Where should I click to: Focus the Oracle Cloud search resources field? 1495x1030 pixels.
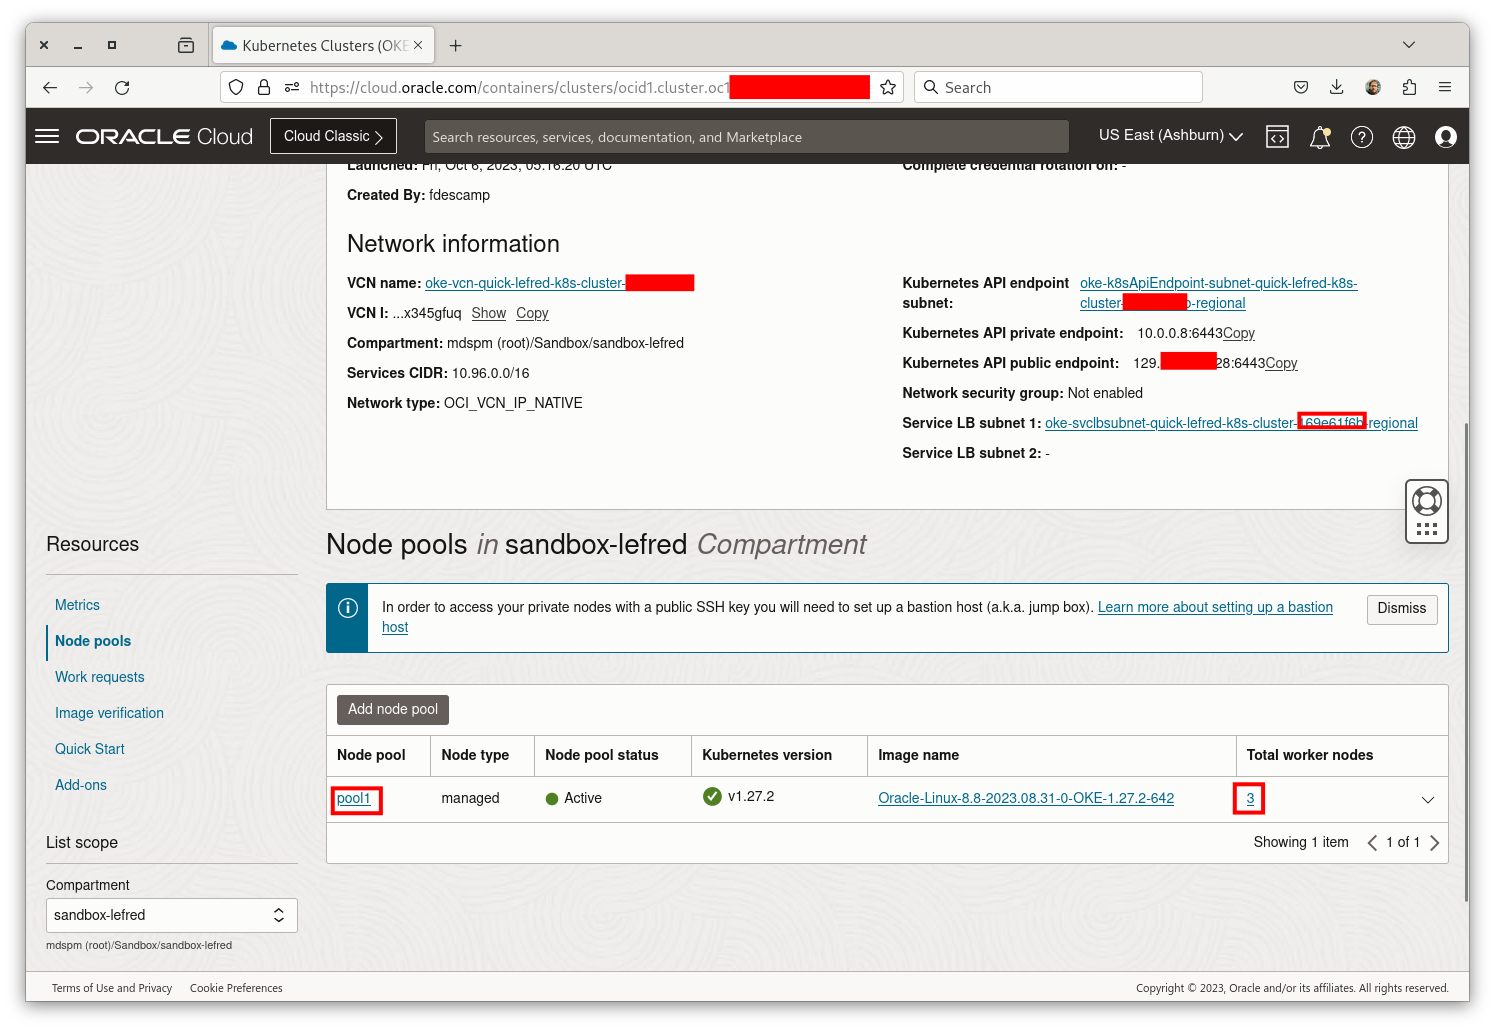click(x=747, y=137)
